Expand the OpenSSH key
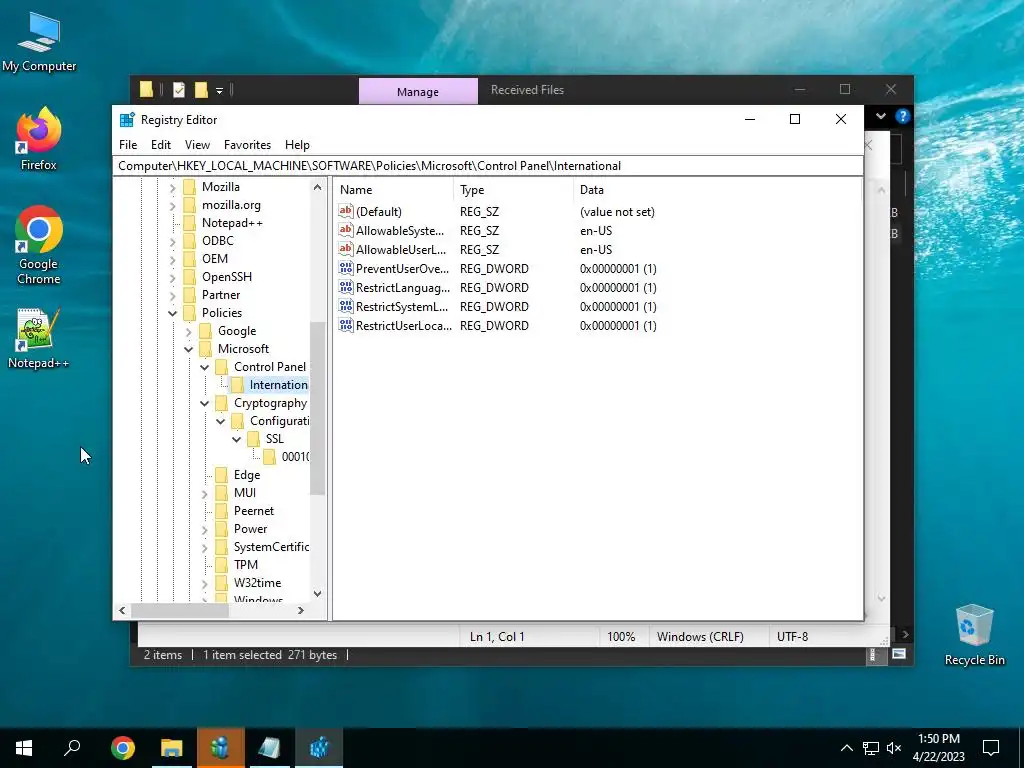The image size is (1024, 768). (x=172, y=277)
